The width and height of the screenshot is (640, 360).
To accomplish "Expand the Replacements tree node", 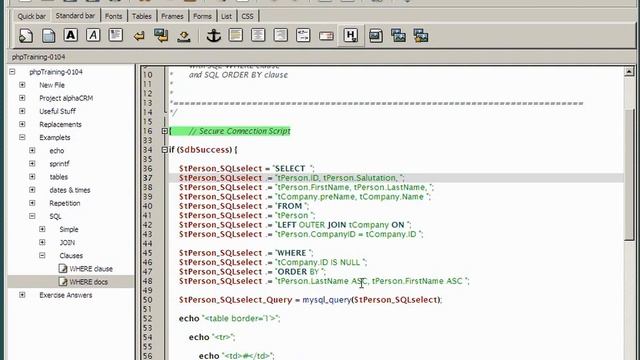I will pos(22,124).
